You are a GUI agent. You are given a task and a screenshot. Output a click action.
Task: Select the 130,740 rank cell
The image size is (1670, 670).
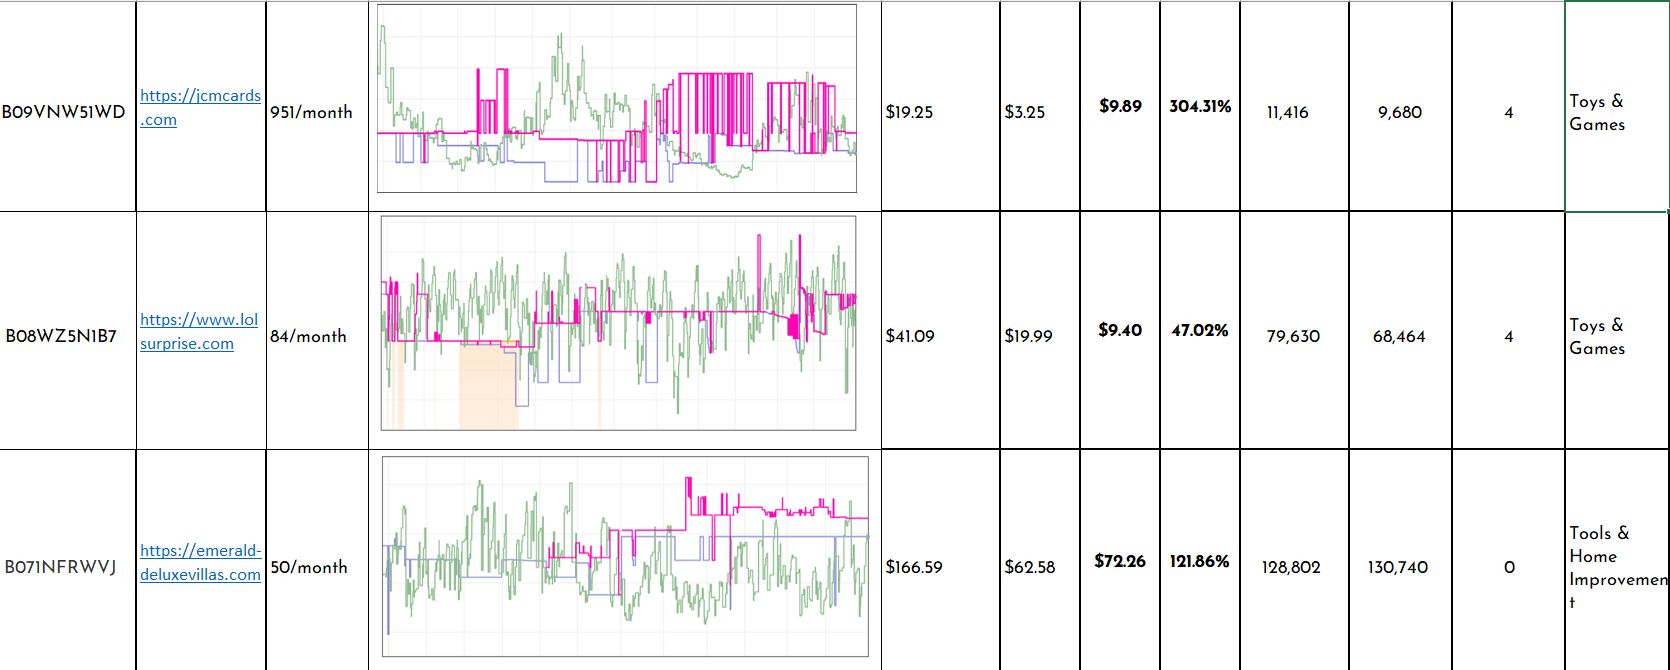point(1400,560)
